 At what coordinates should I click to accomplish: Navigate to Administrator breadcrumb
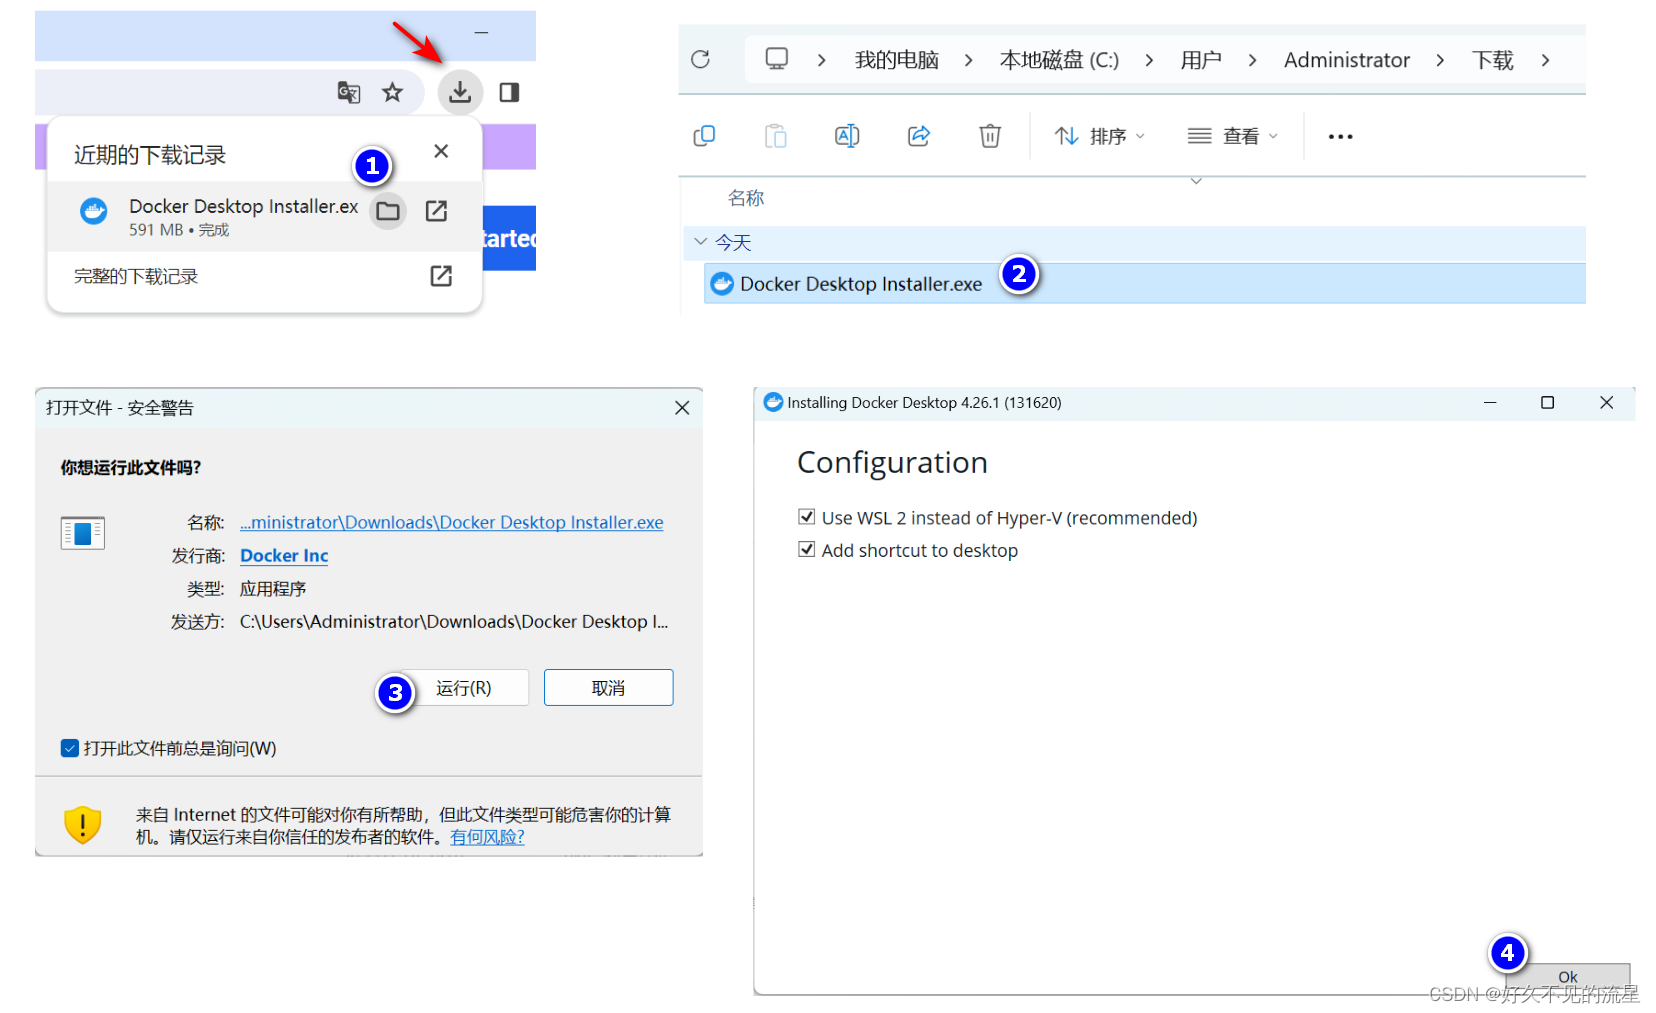(1347, 60)
